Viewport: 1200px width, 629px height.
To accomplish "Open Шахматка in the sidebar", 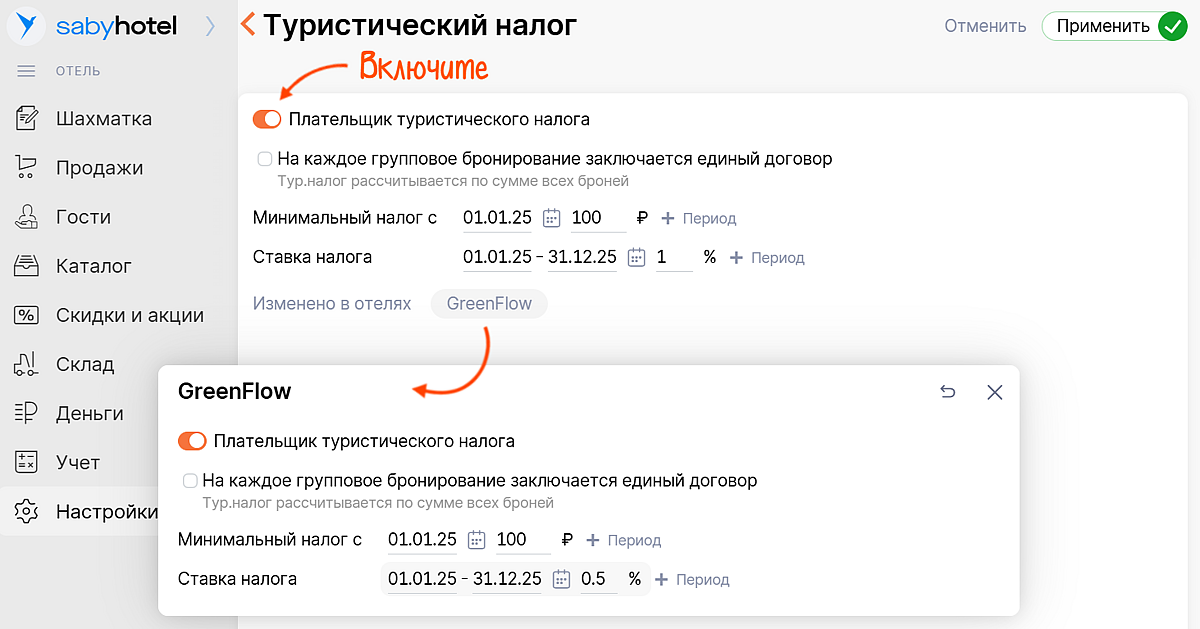I will (103, 119).
